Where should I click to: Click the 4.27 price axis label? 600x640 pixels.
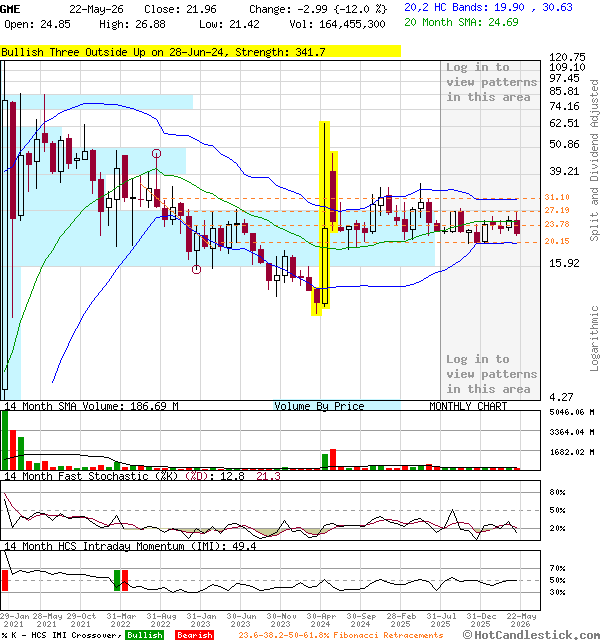pos(561,397)
